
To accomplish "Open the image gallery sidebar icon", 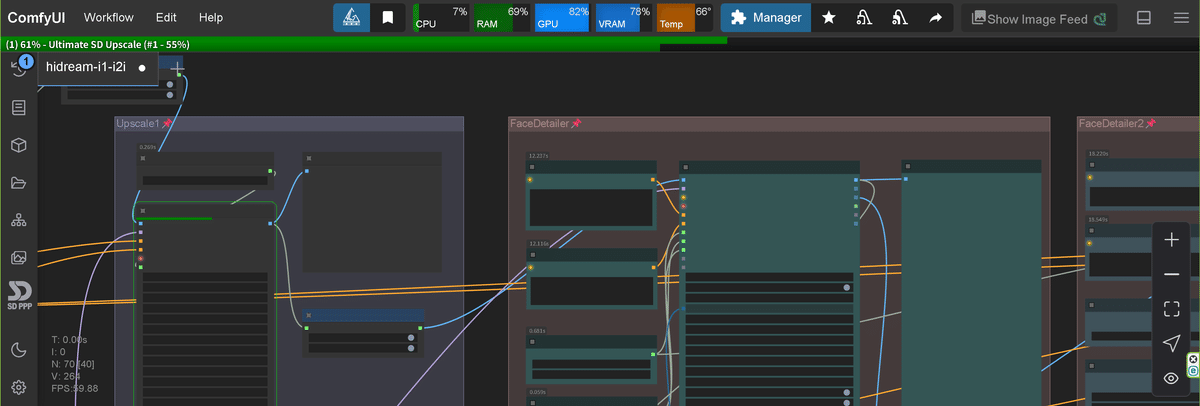I will click(18, 258).
